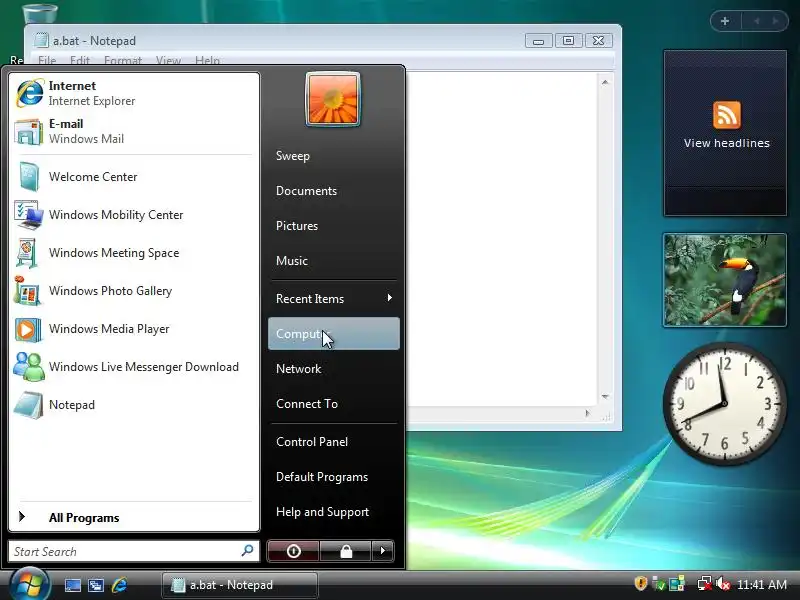
Task: Click Show Desktop quick launch icon
Action: click(72, 585)
